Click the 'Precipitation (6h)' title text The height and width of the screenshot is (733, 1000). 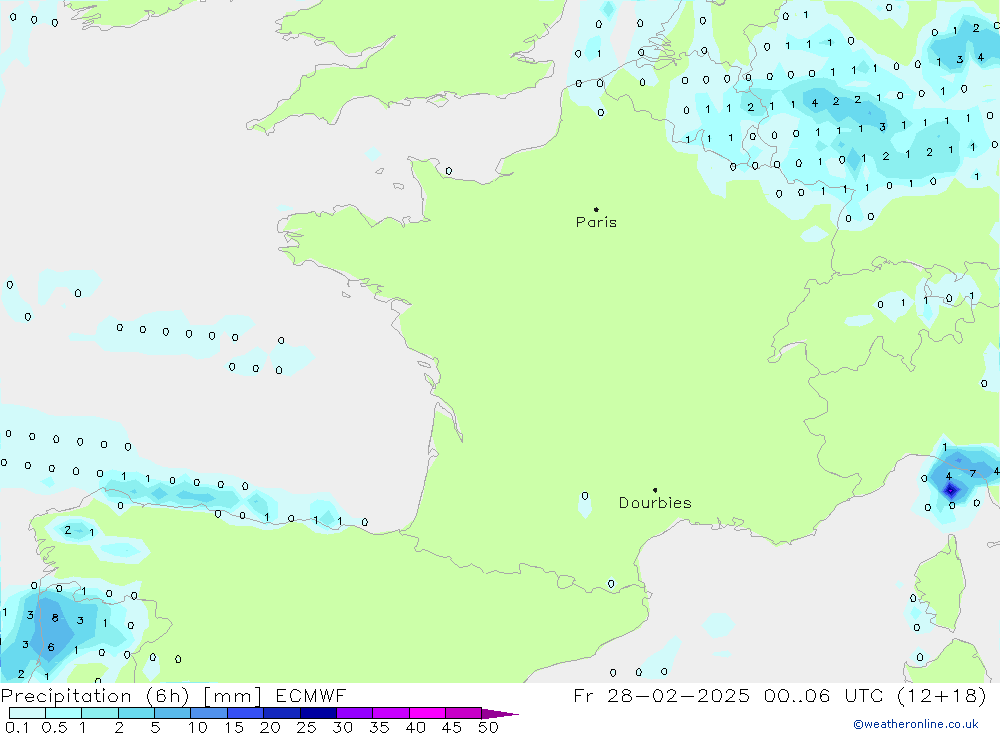[x=95, y=695]
